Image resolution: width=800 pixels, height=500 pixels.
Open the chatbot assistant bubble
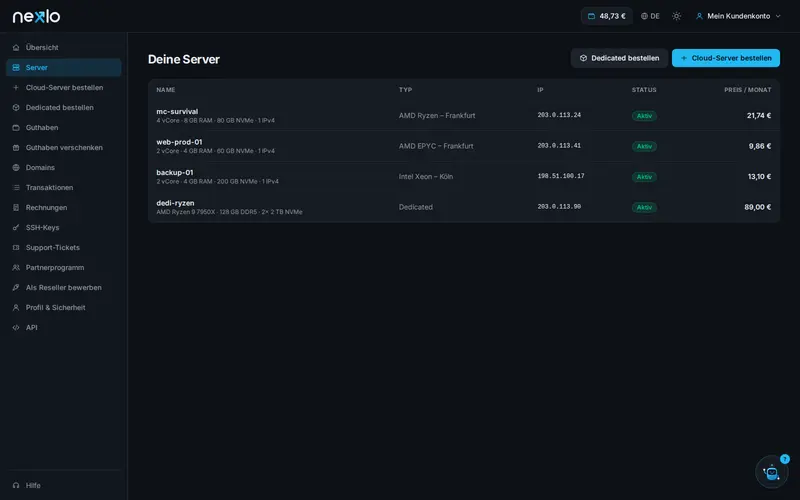(771, 472)
